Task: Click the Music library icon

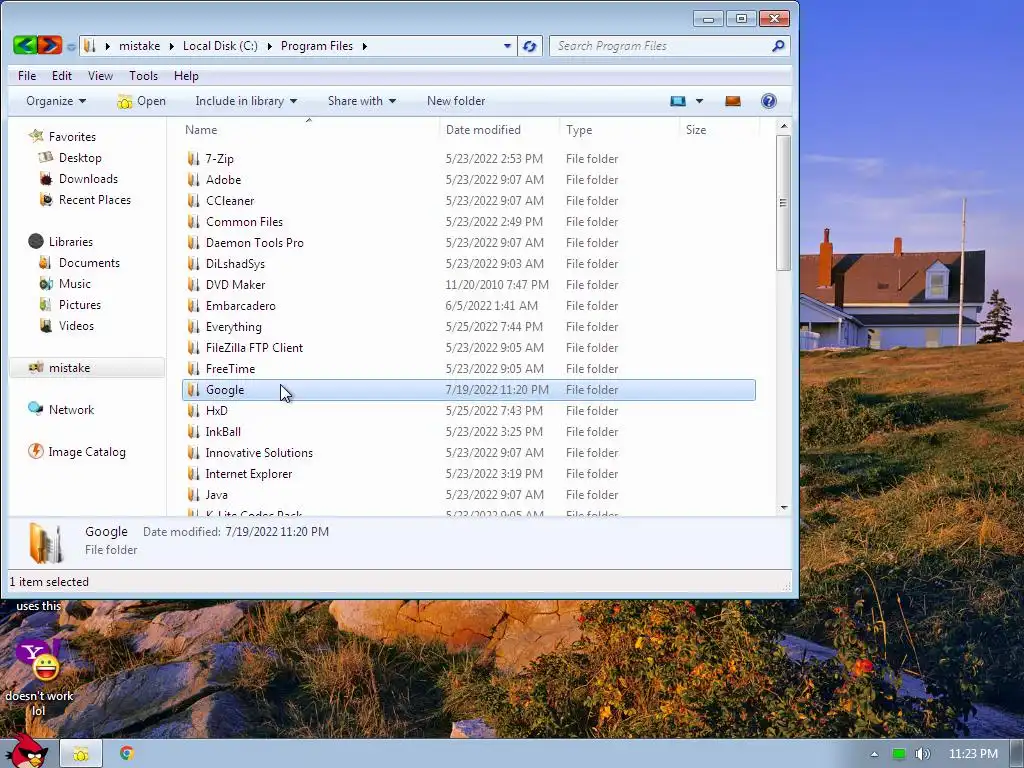Action: 46,283
